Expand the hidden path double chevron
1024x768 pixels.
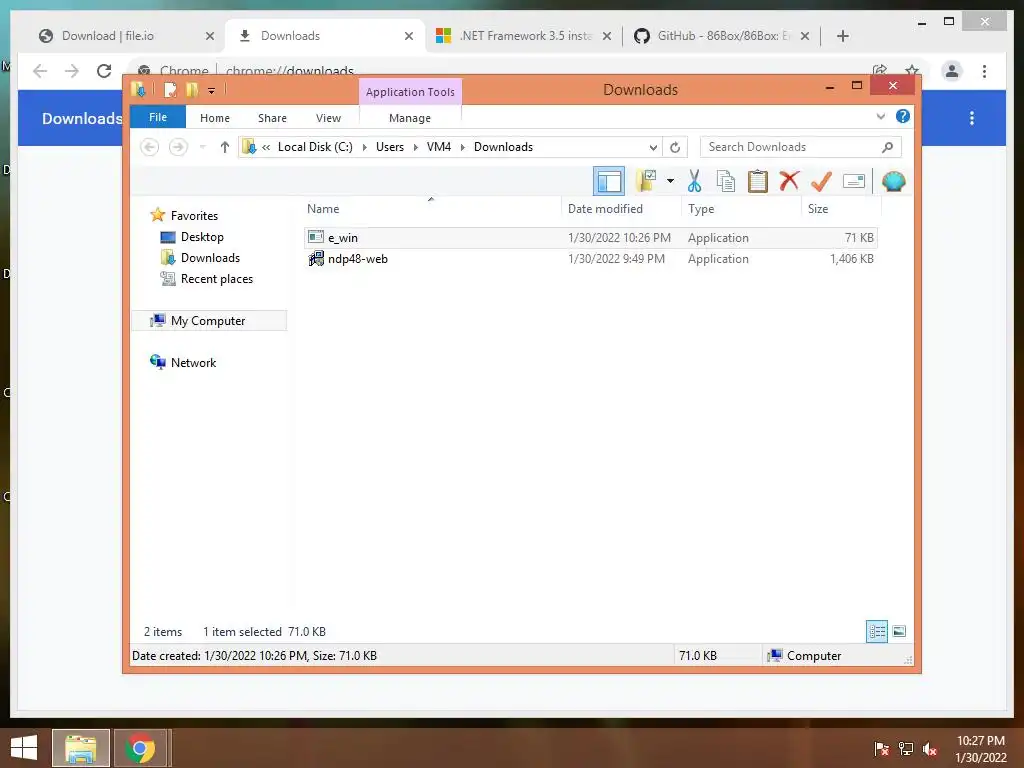[x=266, y=147]
